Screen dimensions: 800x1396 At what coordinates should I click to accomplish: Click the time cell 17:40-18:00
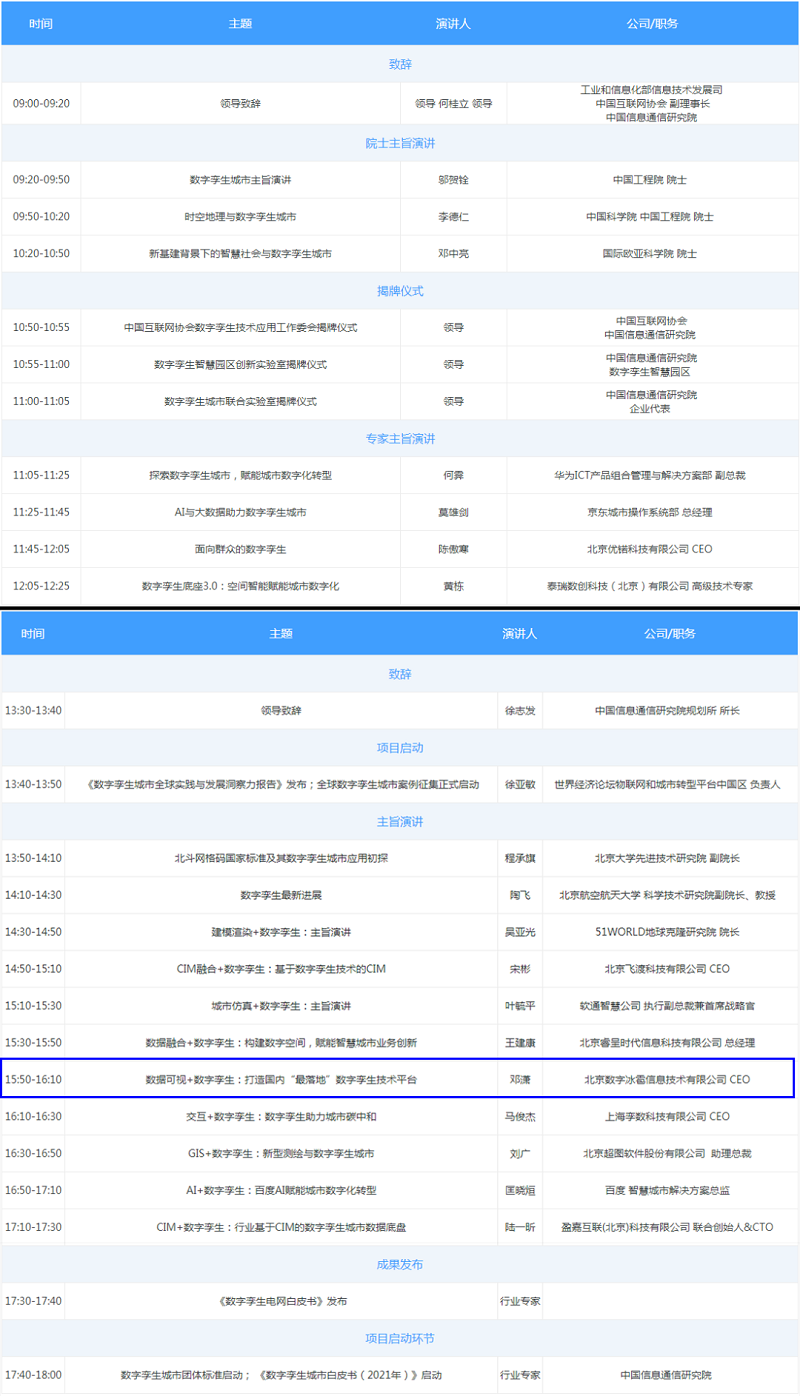click(x=33, y=1375)
